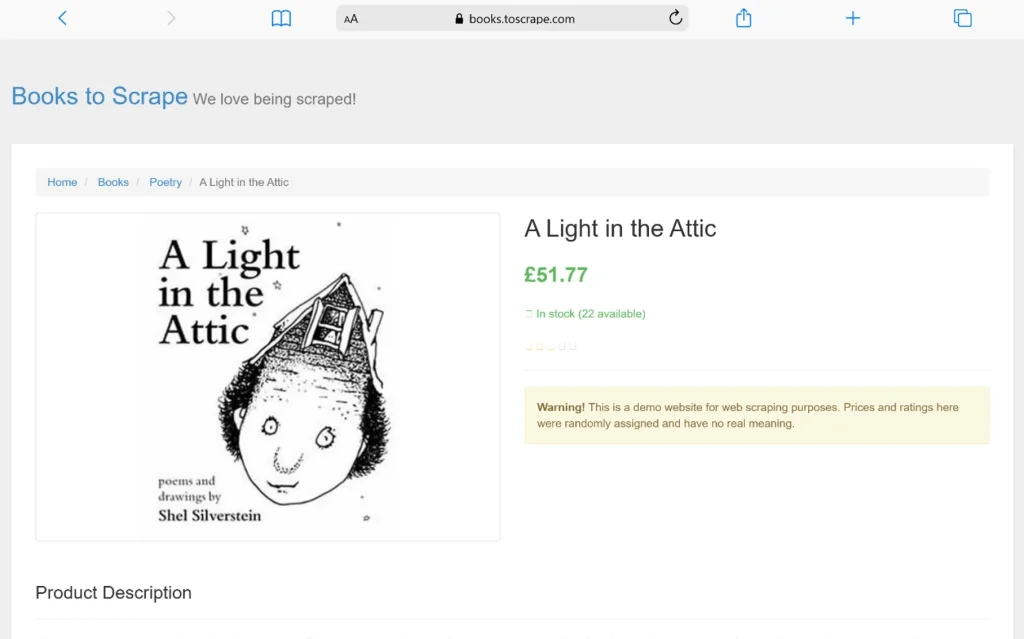Click the A Light in the Attic cover image
This screenshot has height=639, width=1024.
tap(268, 376)
